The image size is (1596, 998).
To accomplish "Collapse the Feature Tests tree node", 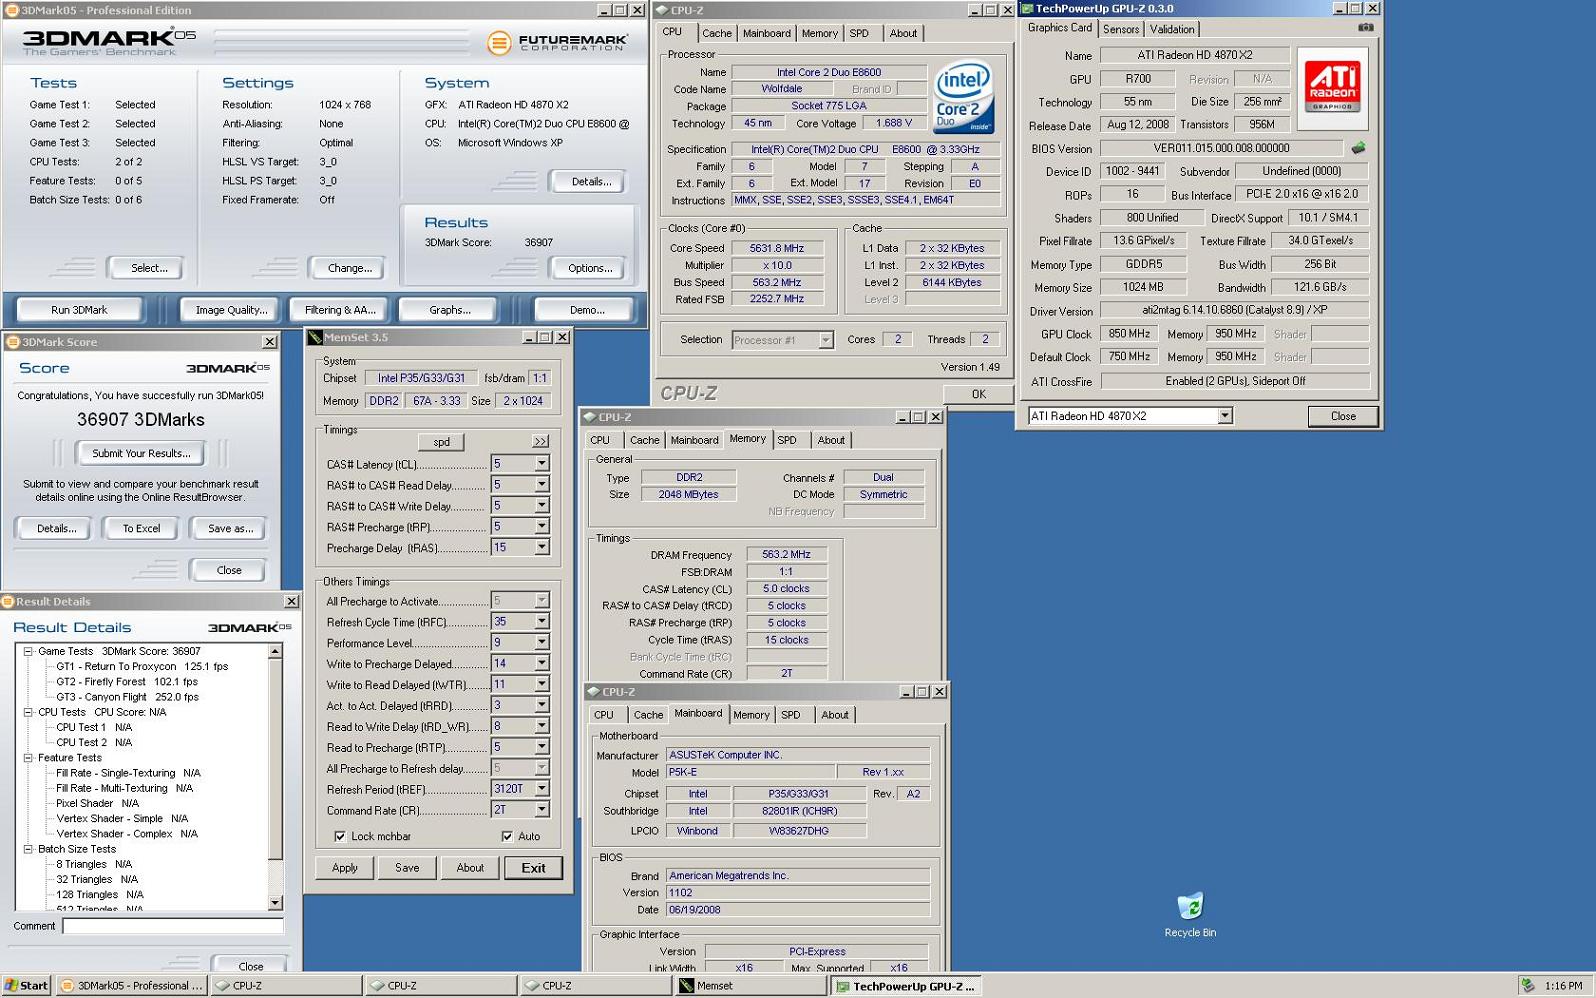I will [x=28, y=759].
